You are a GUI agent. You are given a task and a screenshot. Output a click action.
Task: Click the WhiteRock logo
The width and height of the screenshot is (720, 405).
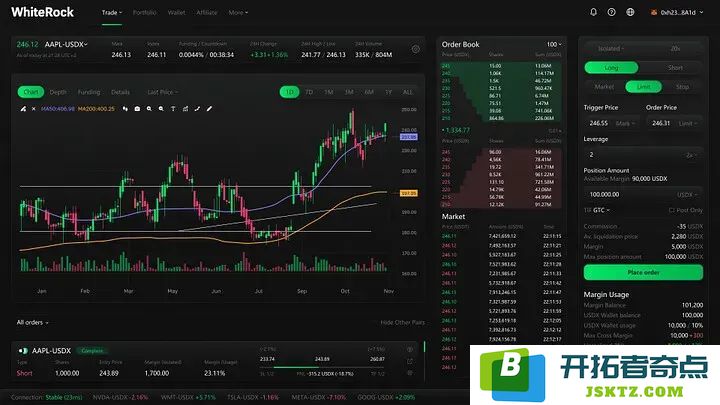pos(42,12)
